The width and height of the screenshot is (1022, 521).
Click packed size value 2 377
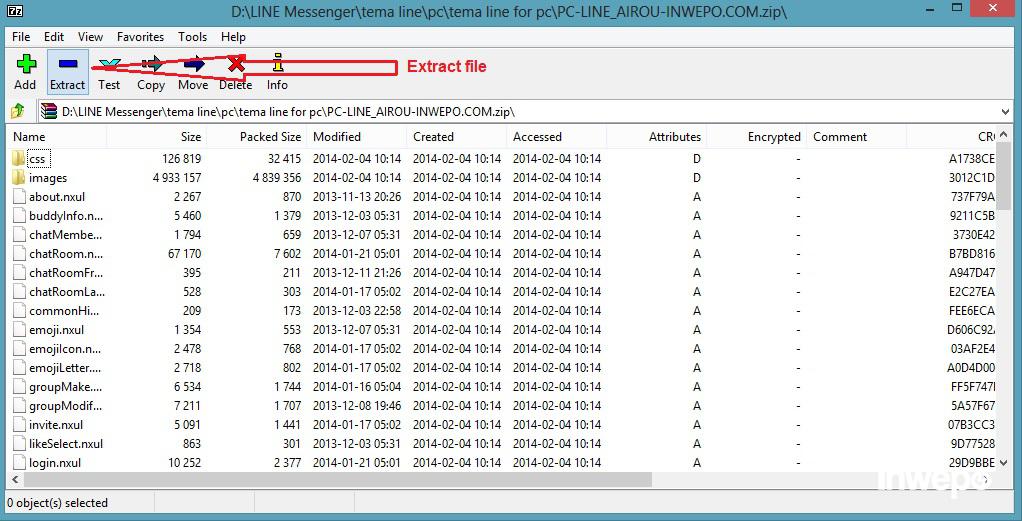coord(287,462)
